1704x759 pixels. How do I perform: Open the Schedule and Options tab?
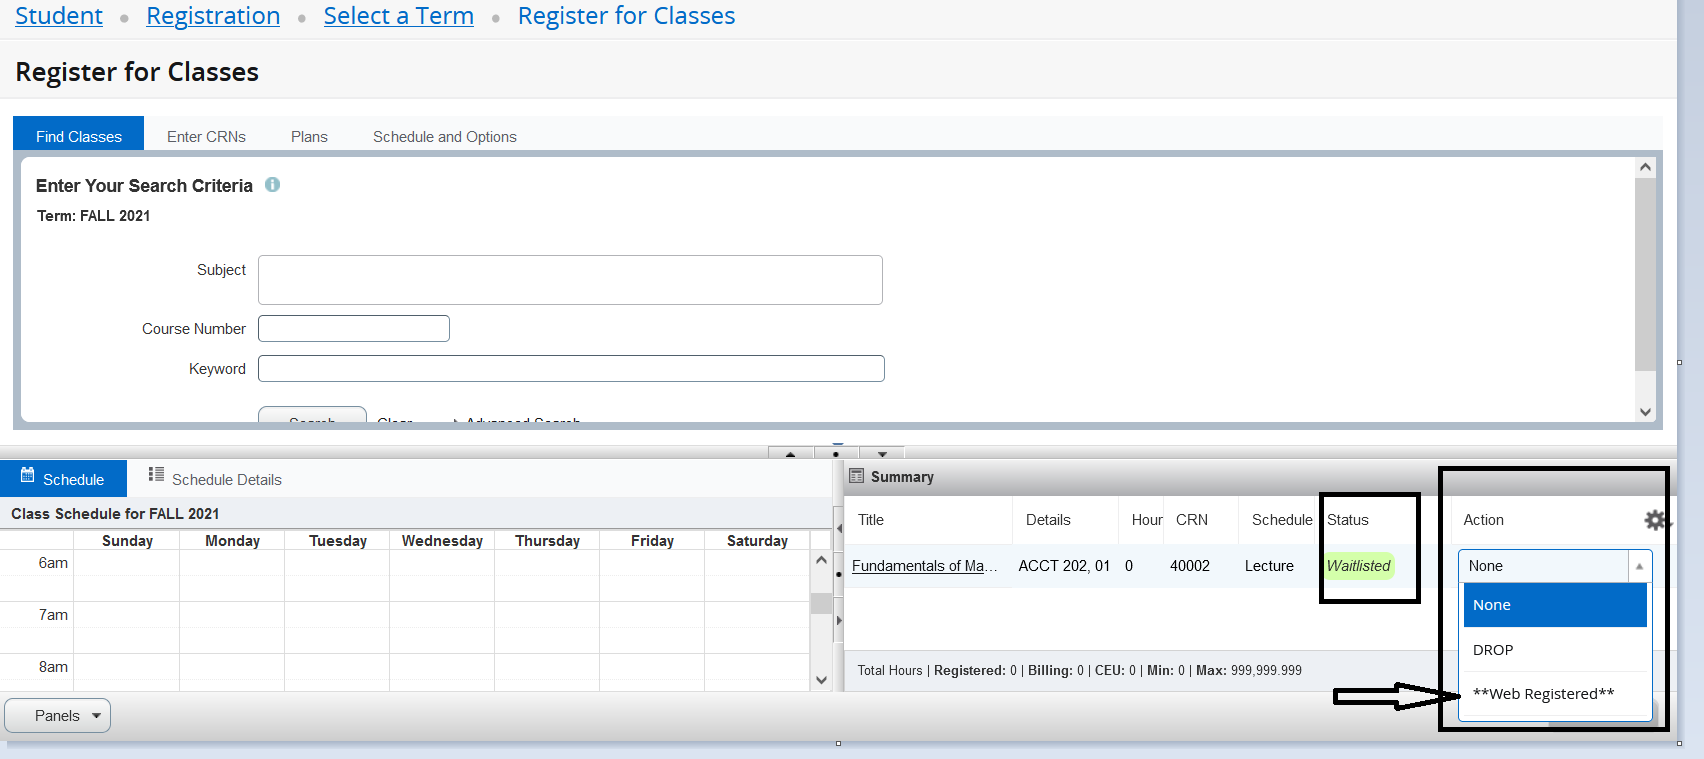tap(444, 136)
